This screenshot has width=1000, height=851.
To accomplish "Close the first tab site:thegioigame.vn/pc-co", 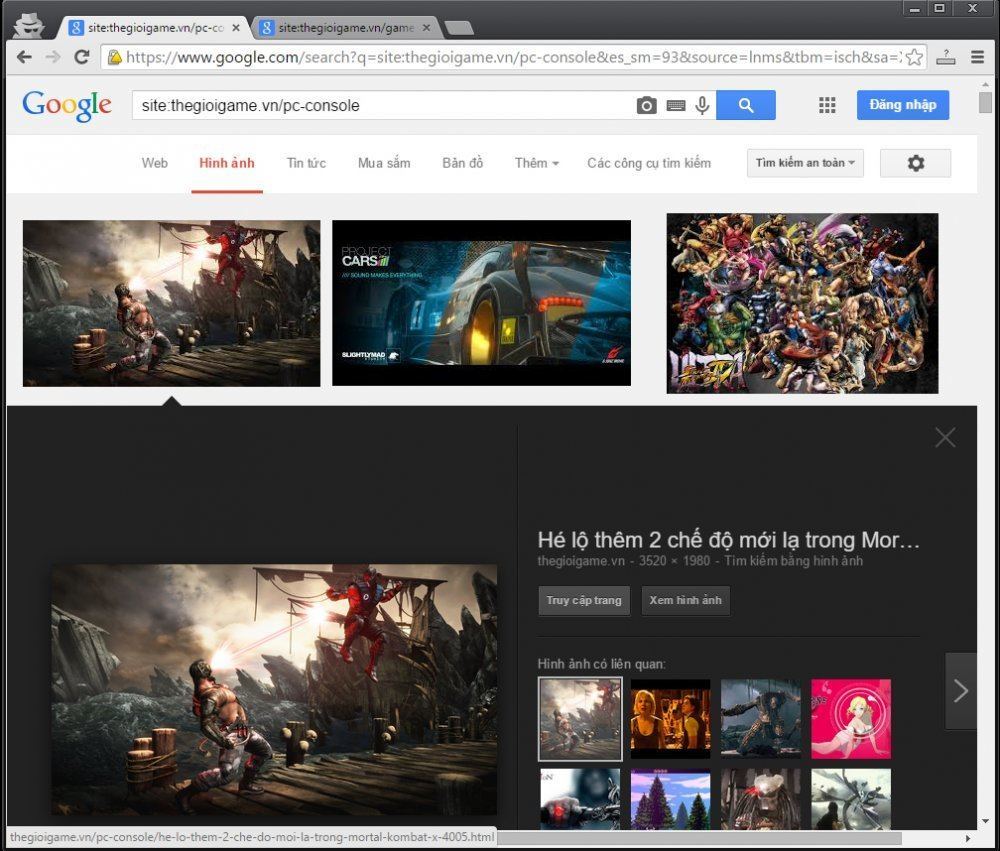I will [236, 28].
